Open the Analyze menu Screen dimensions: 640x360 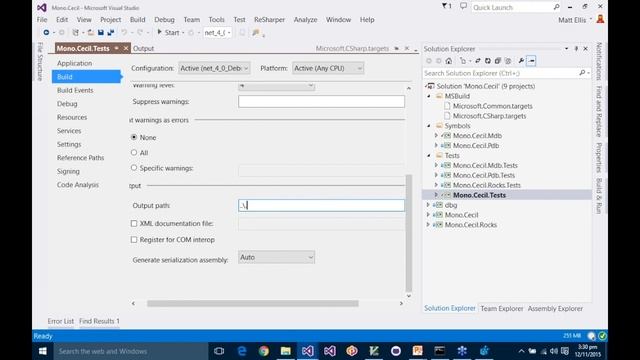[305, 20]
